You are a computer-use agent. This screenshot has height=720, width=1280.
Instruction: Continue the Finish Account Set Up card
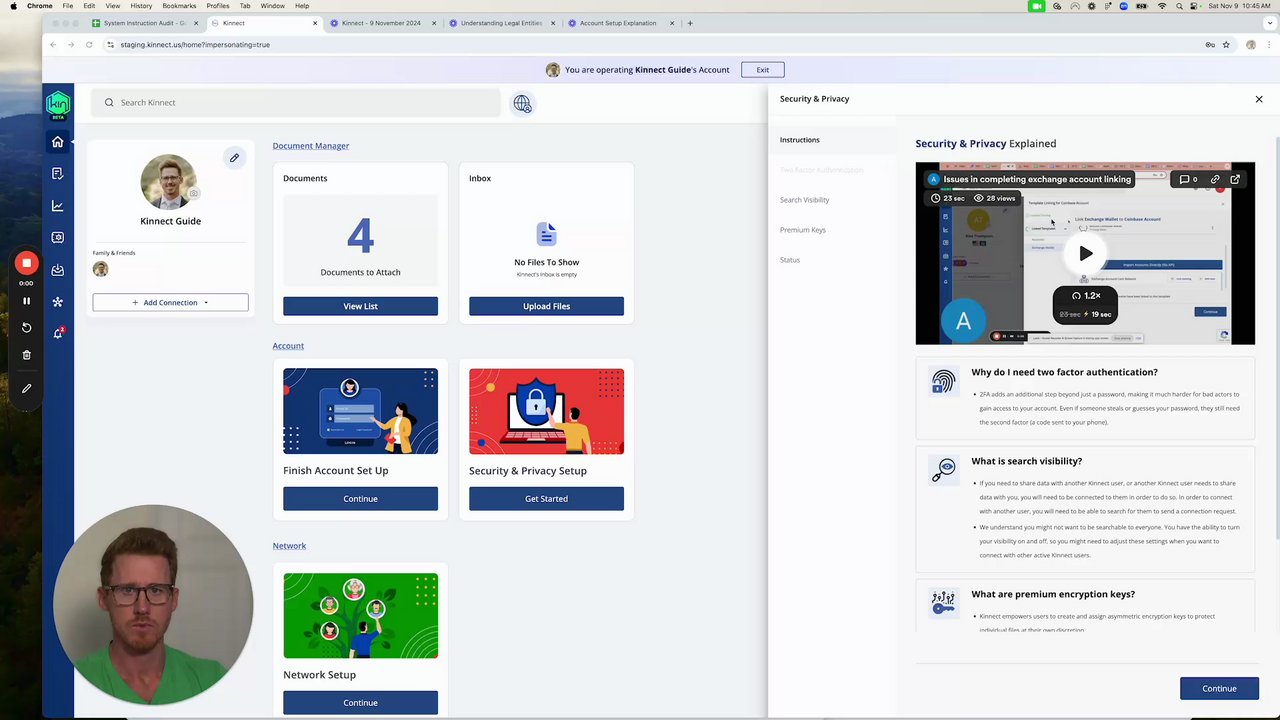360,498
